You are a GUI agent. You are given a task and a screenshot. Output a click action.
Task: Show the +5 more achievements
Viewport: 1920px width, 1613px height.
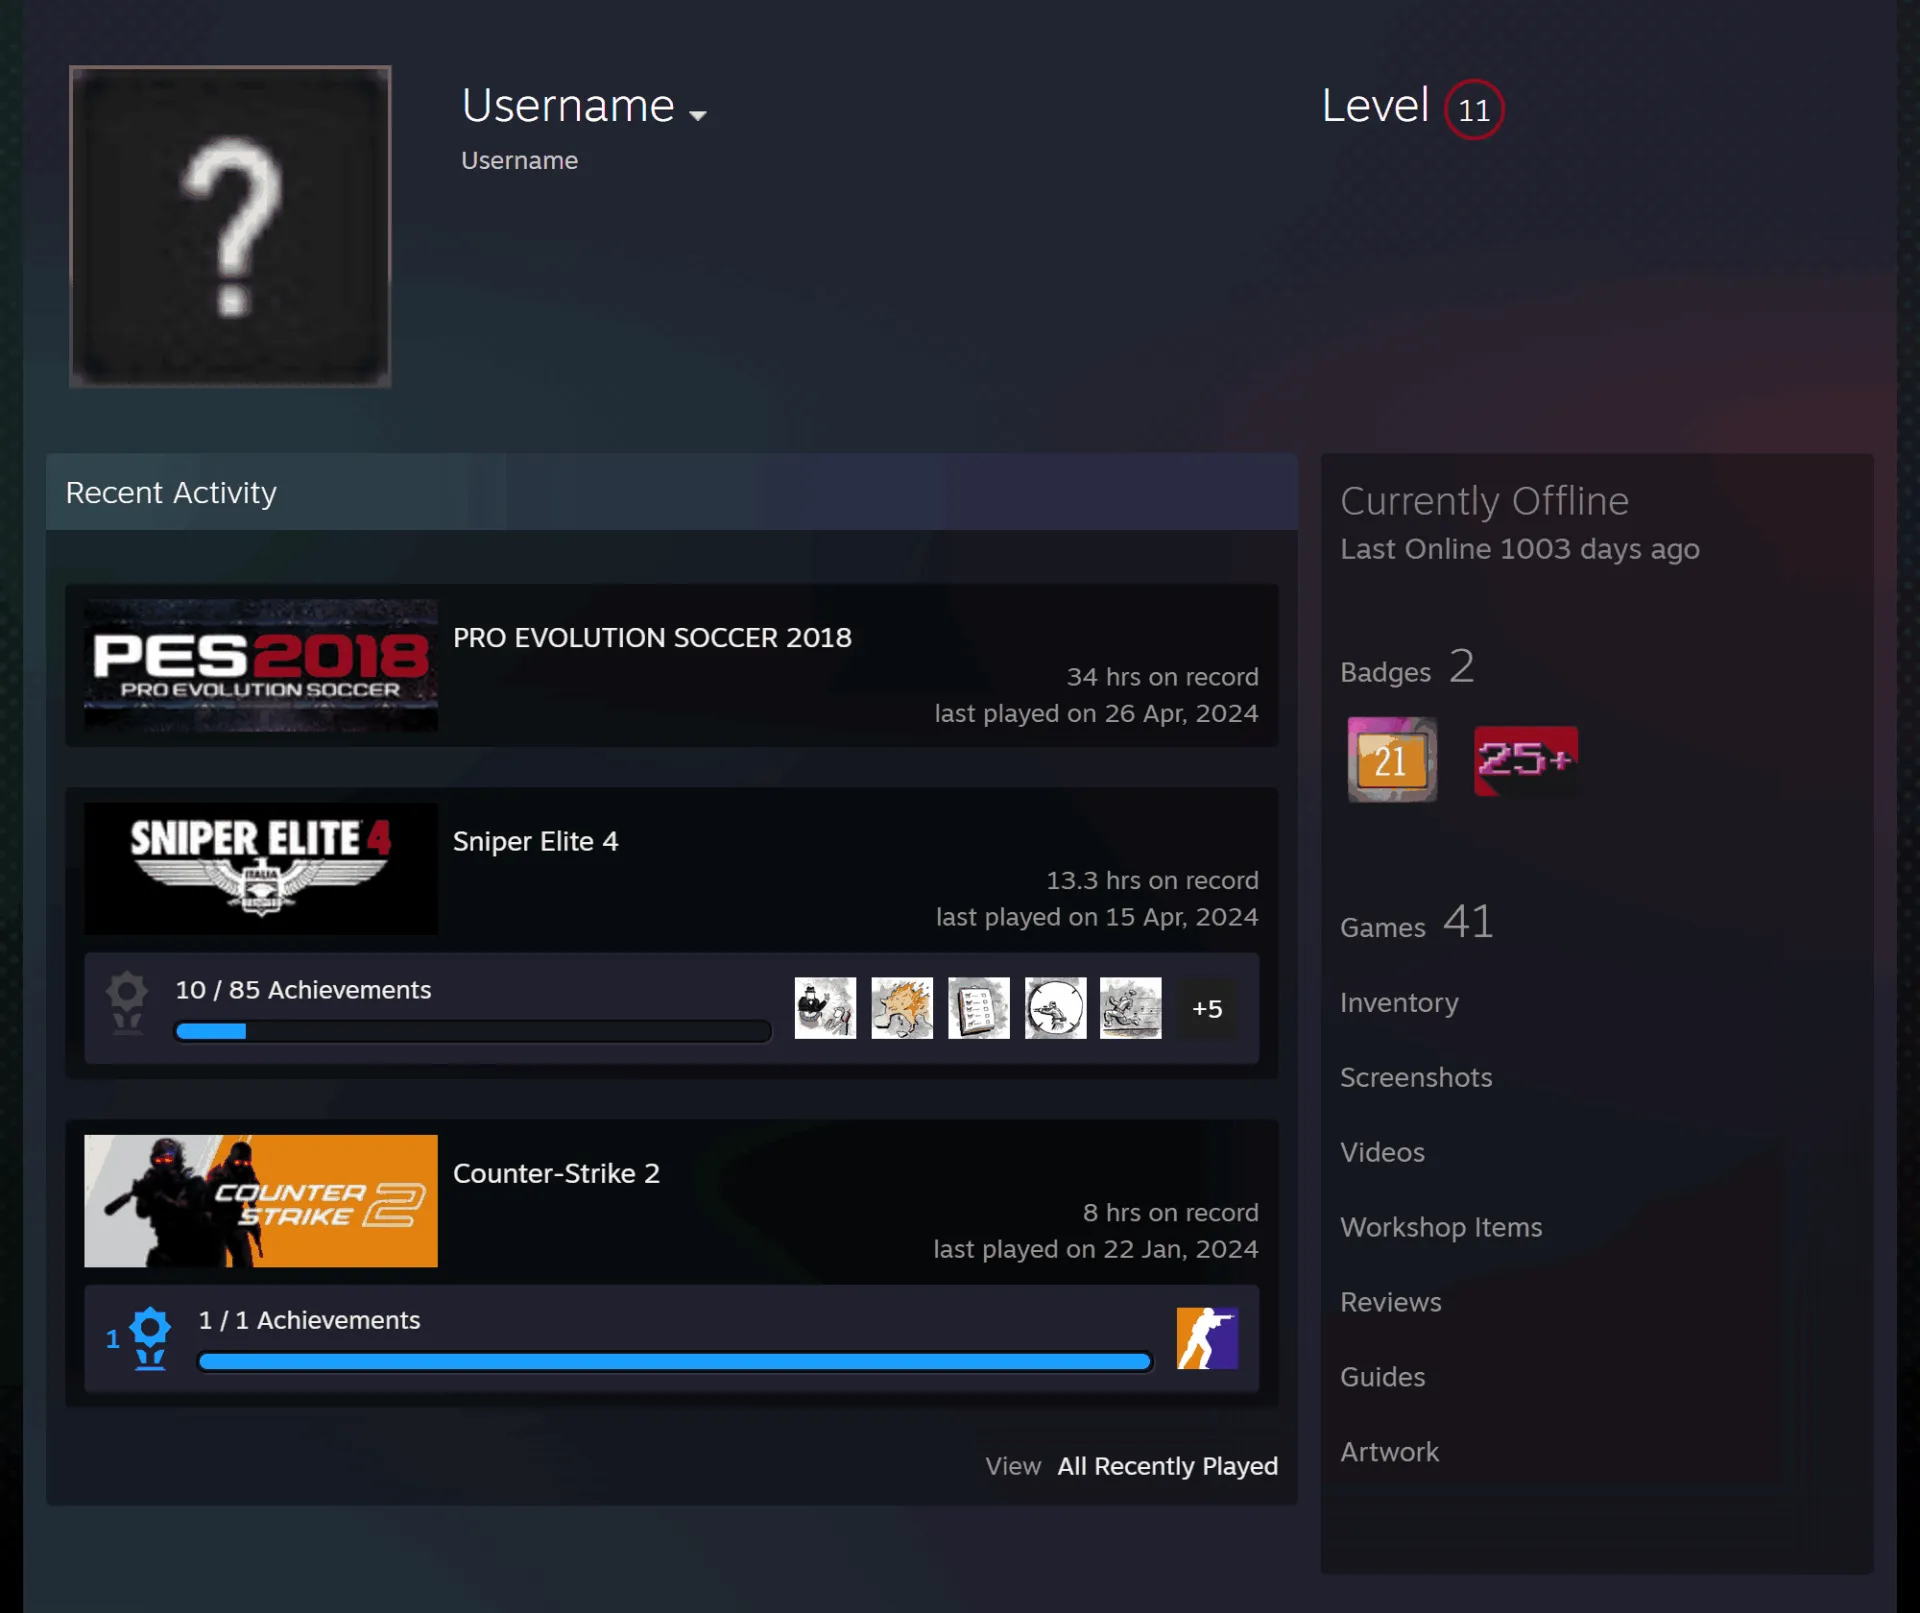coord(1207,1009)
